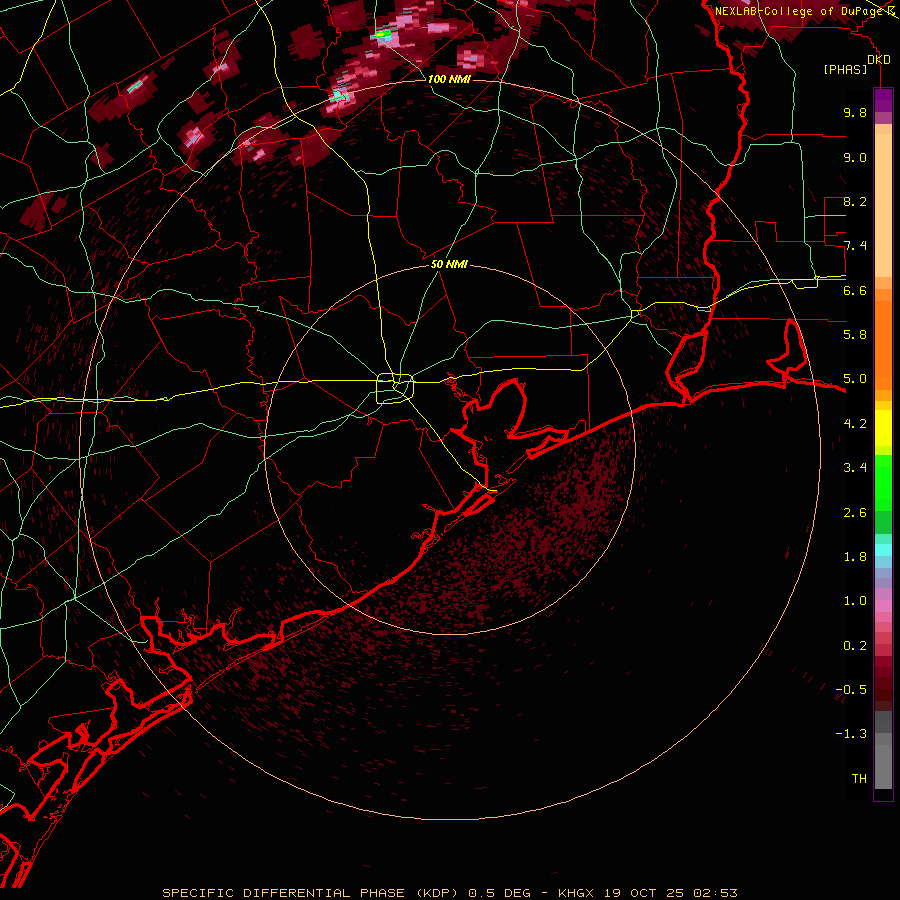Image resolution: width=900 pixels, height=900 pixels.
Task: Click the 9.8 value on the scale
Action: (x=855, y=113)
